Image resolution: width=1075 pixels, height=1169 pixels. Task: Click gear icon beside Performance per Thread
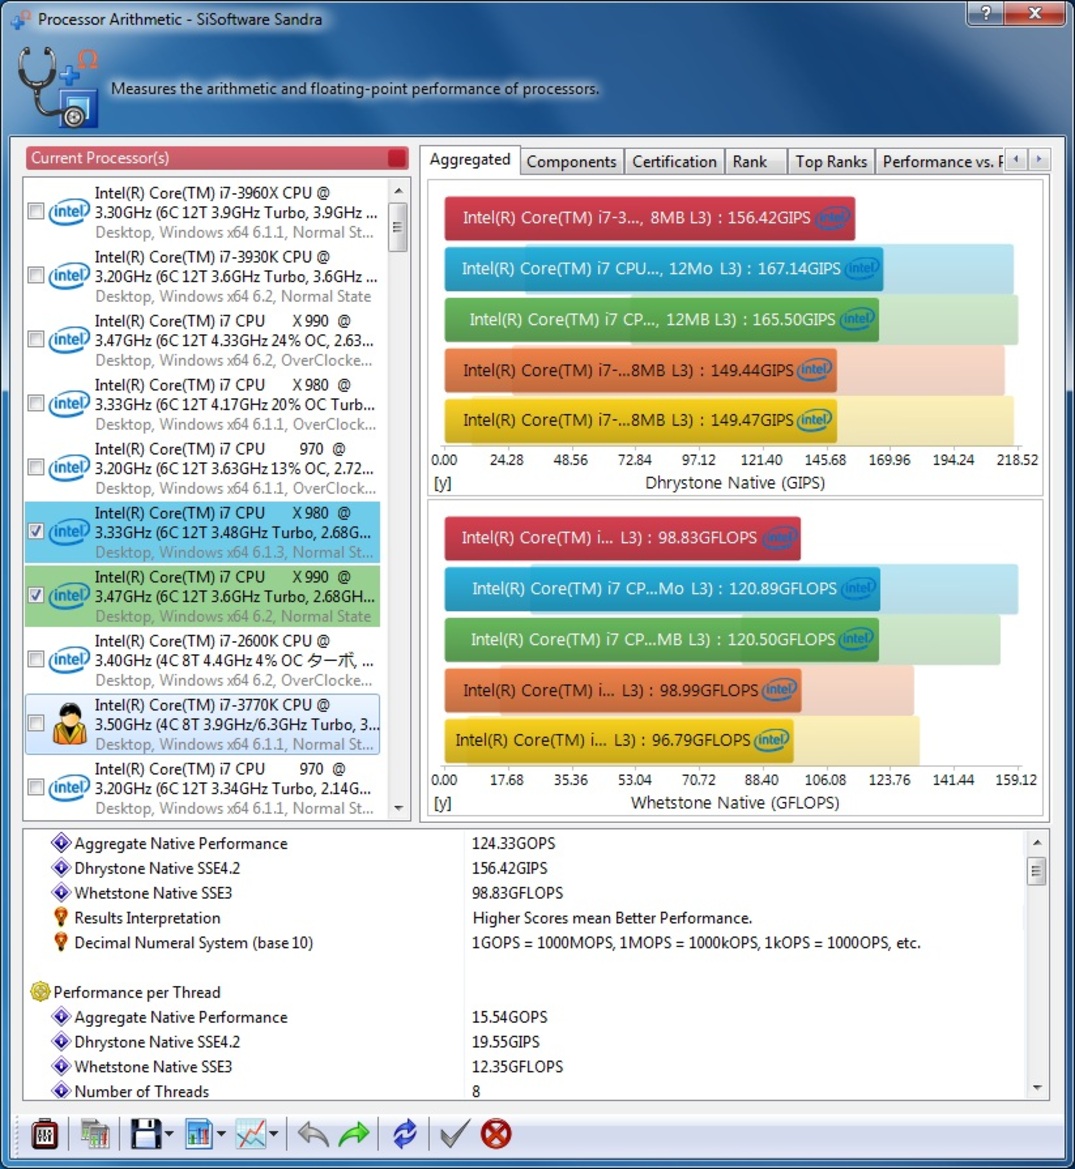tap(40, 992)
